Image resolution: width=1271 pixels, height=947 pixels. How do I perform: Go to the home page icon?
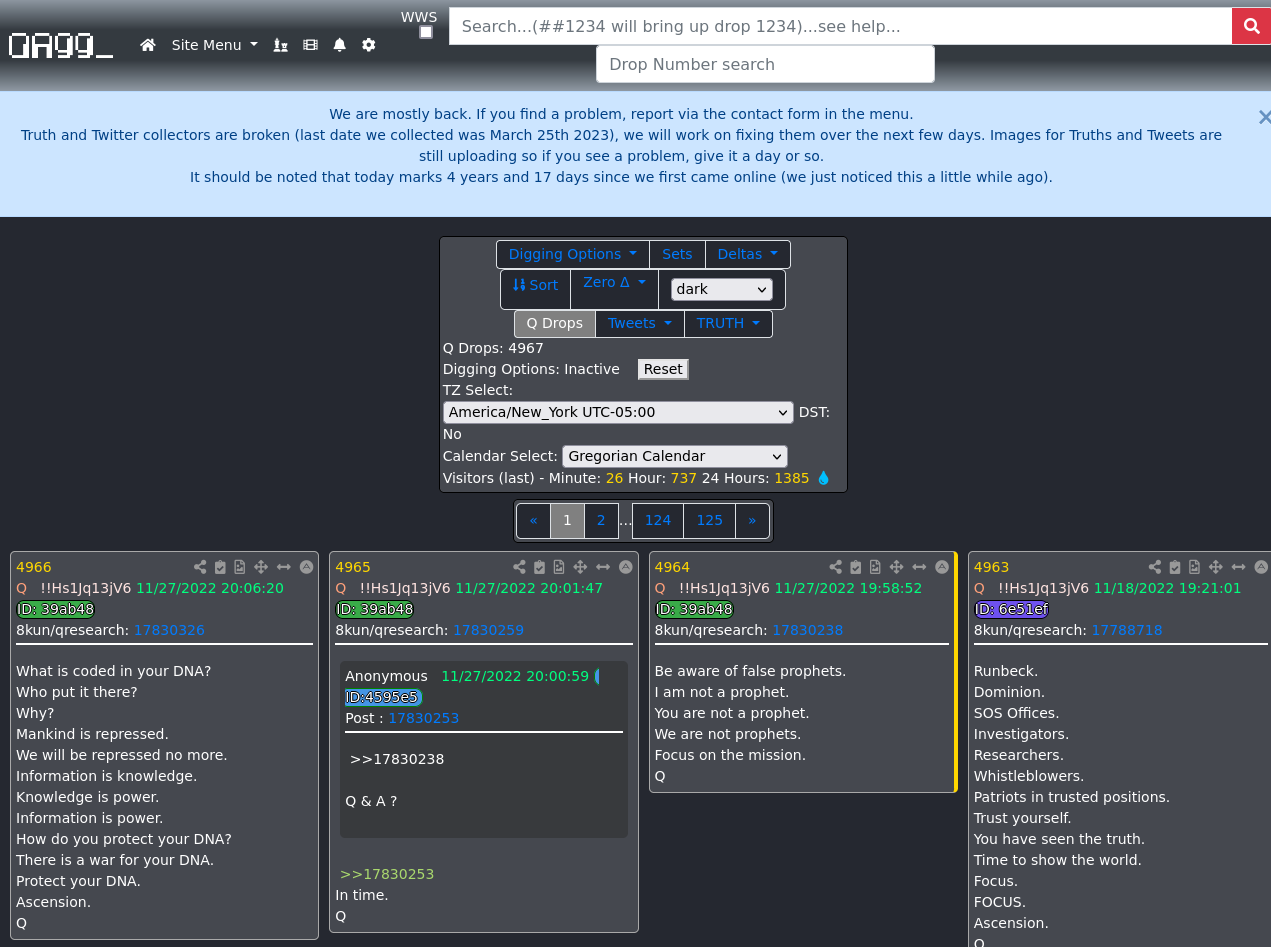pyautogui.click(x=148, y=45)
